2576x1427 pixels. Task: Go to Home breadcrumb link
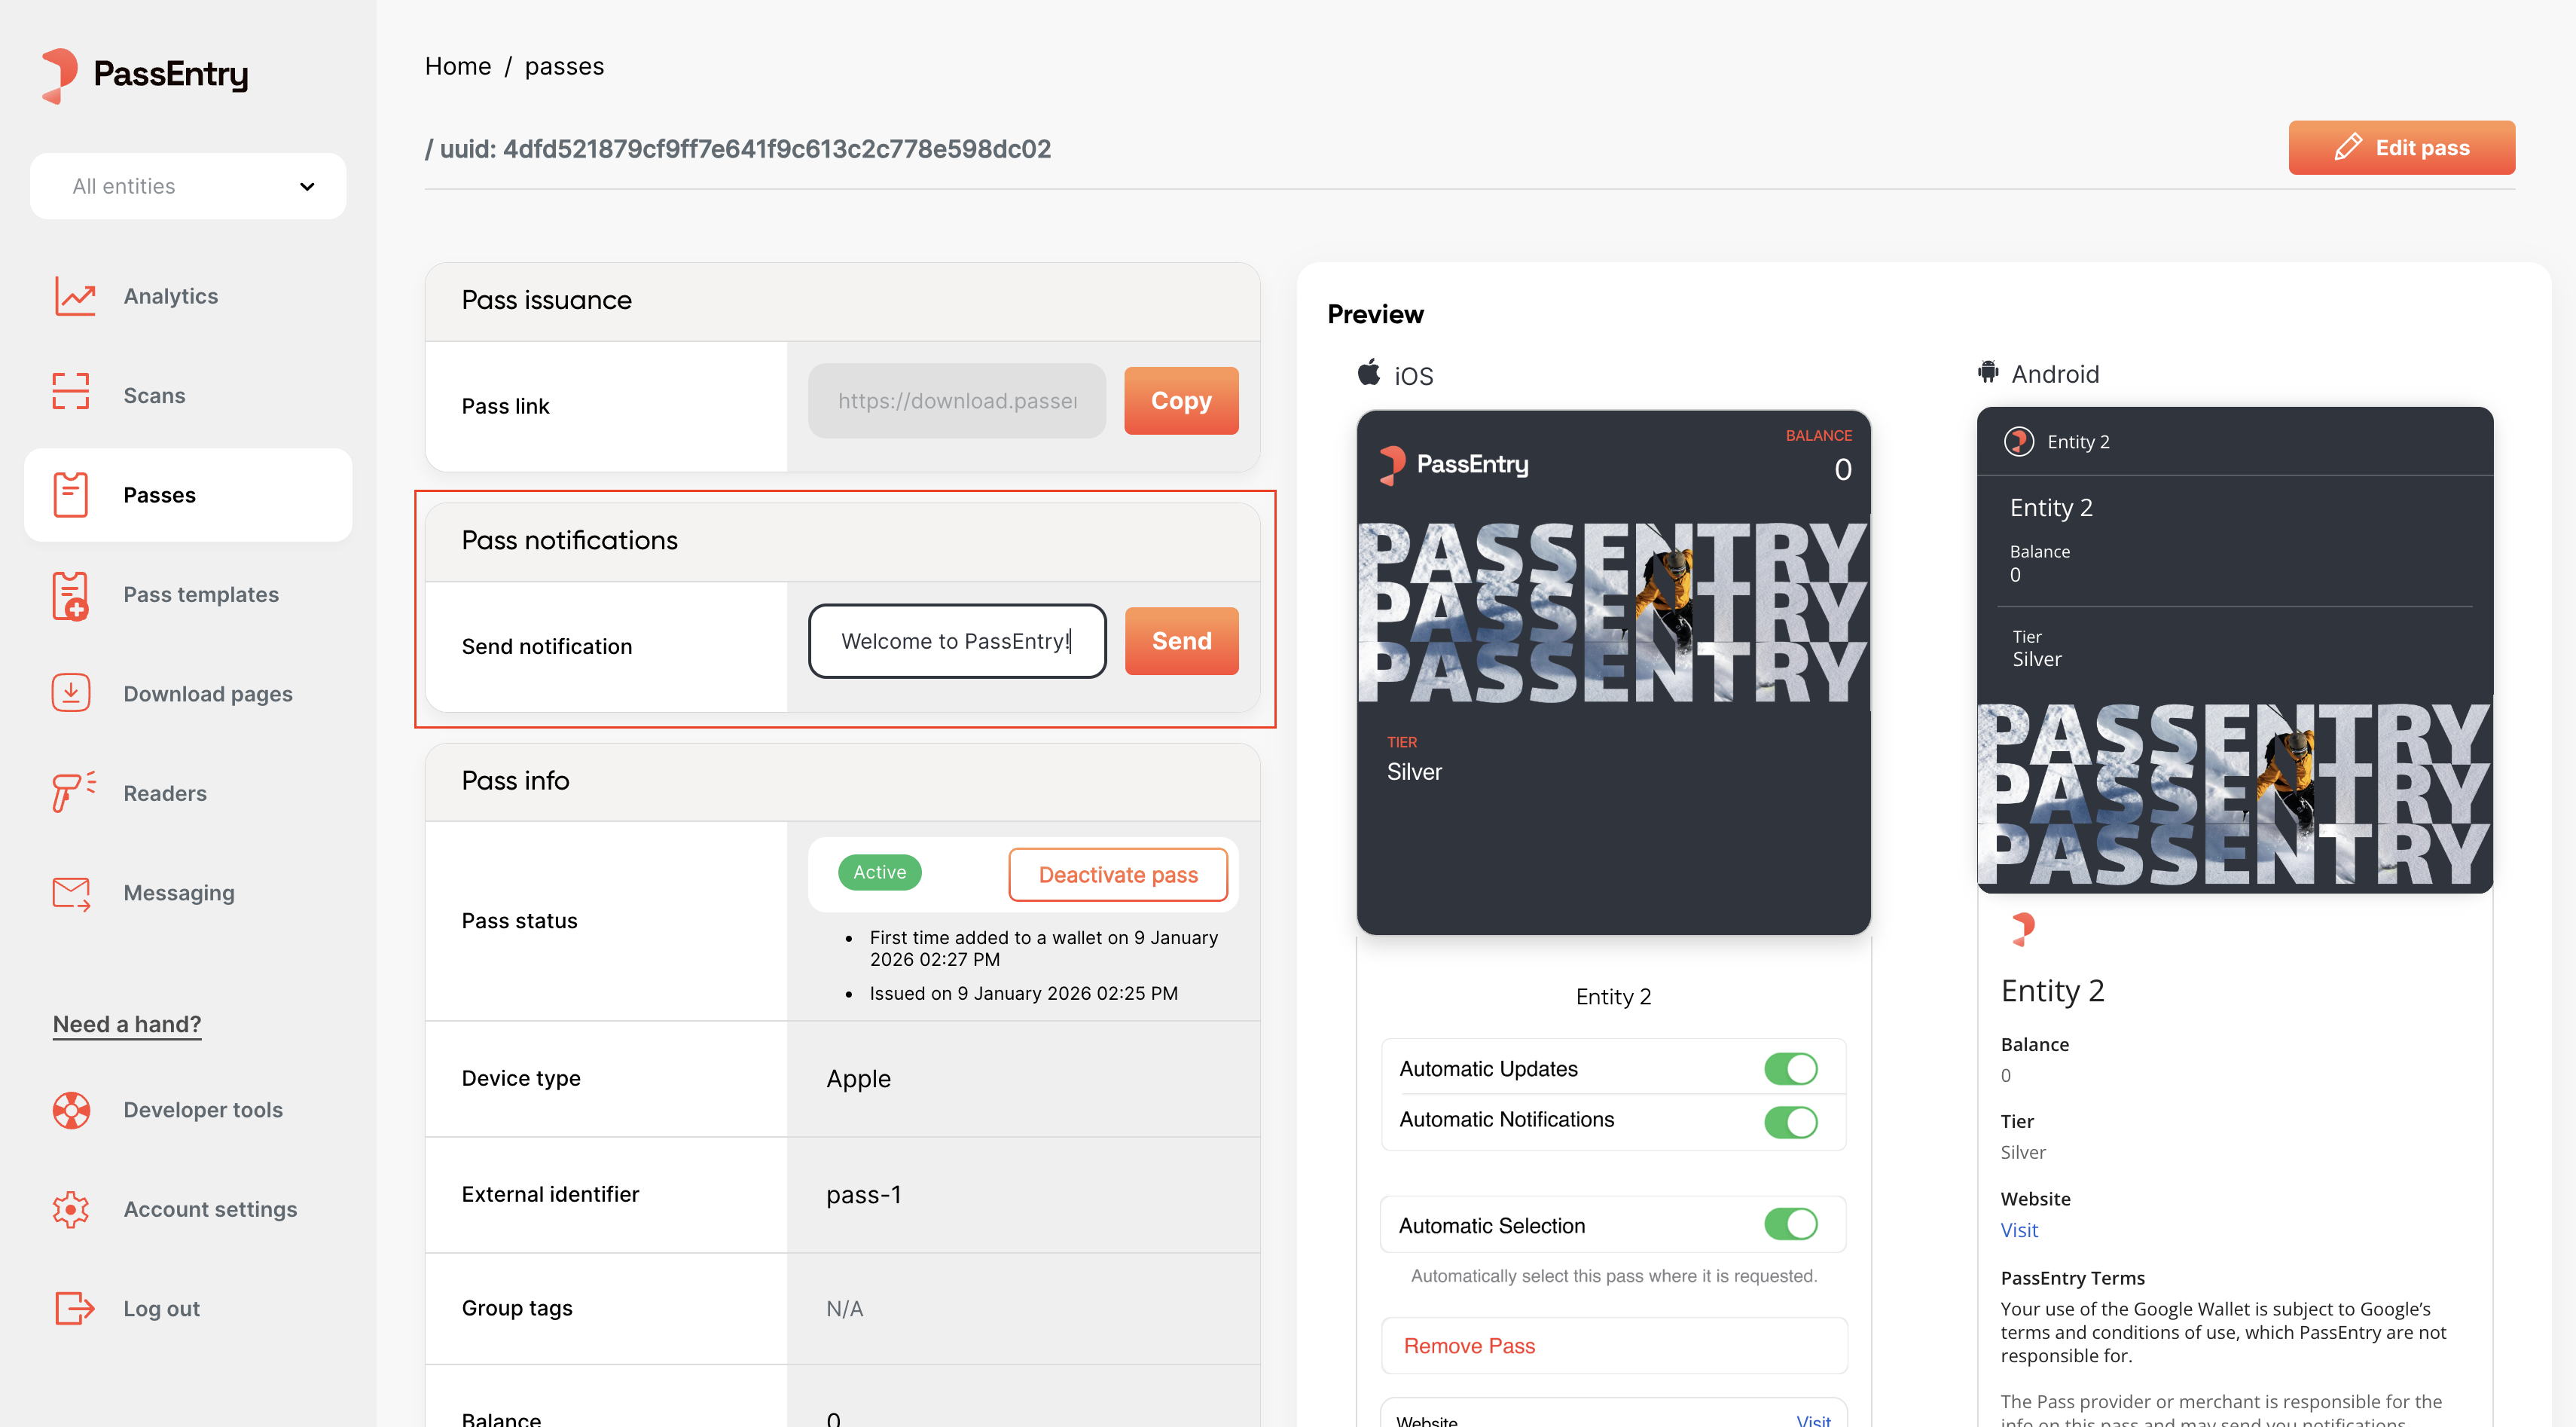point(457,66)
